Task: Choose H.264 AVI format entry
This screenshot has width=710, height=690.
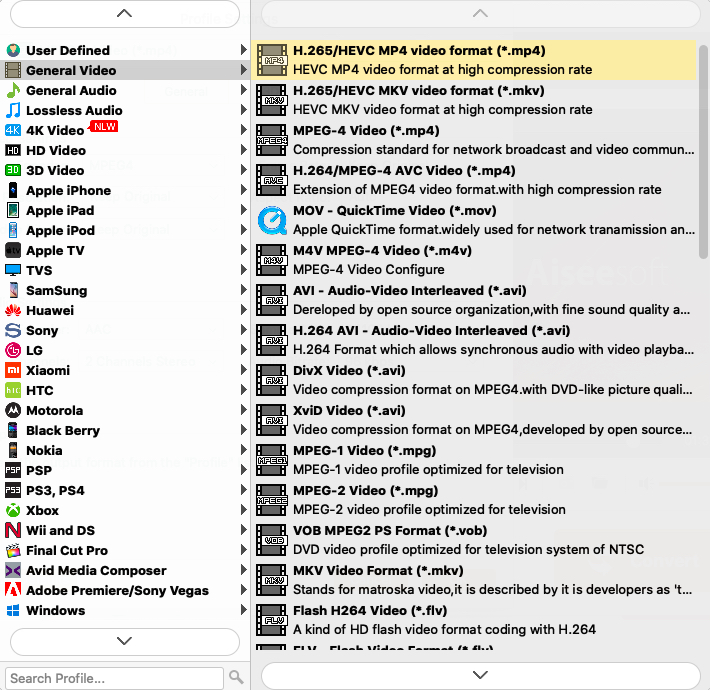Action: pyautogui.click(x=474, y=340)
